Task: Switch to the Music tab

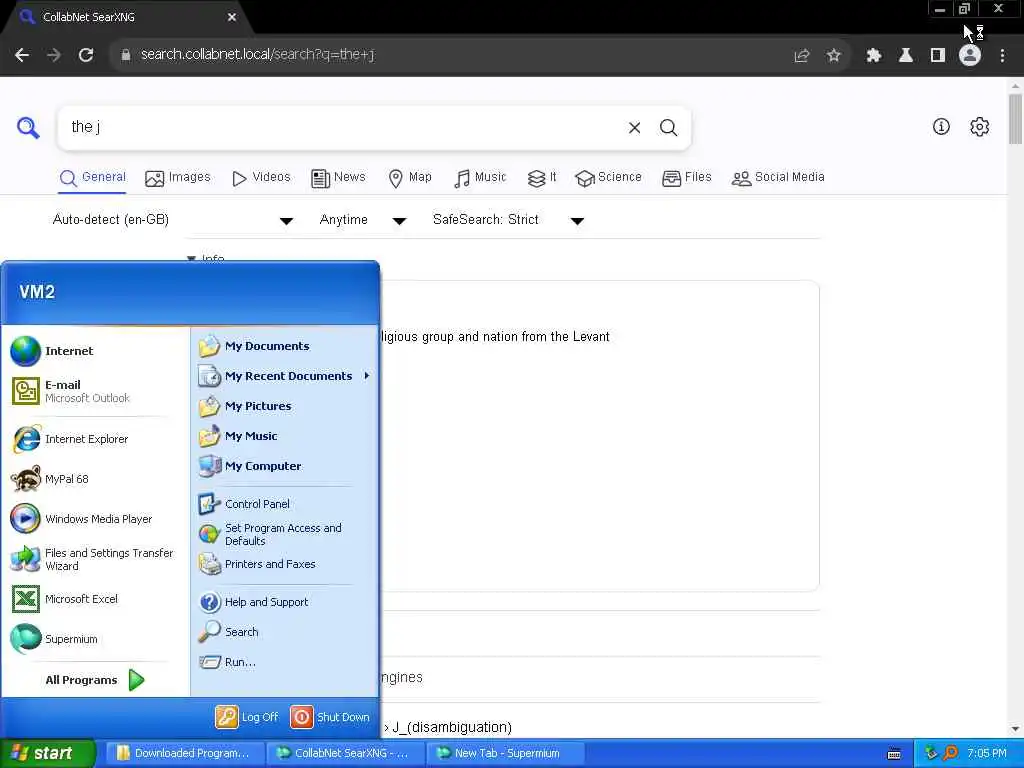Action: coord(480,178)
